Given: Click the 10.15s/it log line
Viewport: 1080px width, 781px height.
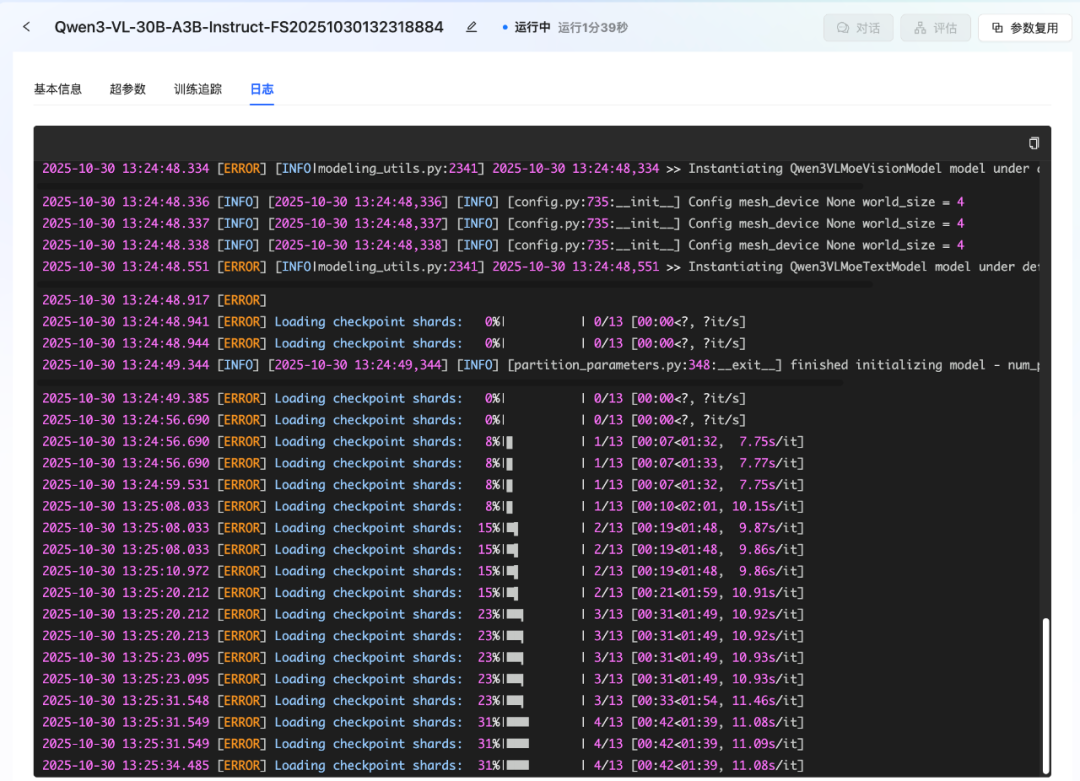Looking at the screenshot, I should tap(423, 506).
